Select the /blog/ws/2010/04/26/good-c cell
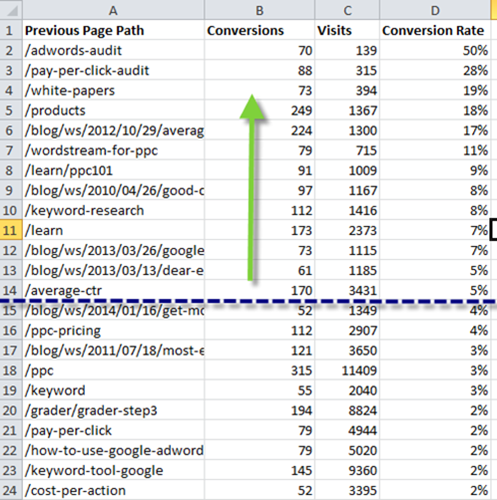Screen dimensions: 497x500 pos(113,190)
